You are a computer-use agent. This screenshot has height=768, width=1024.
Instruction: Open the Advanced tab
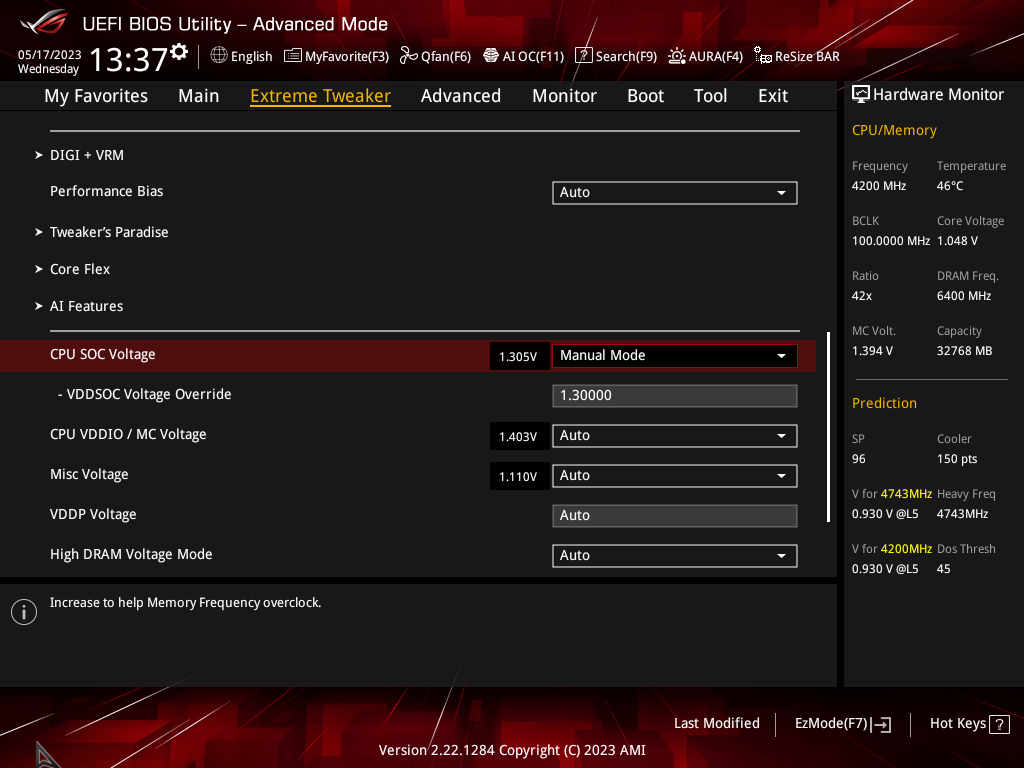[461, 96]
